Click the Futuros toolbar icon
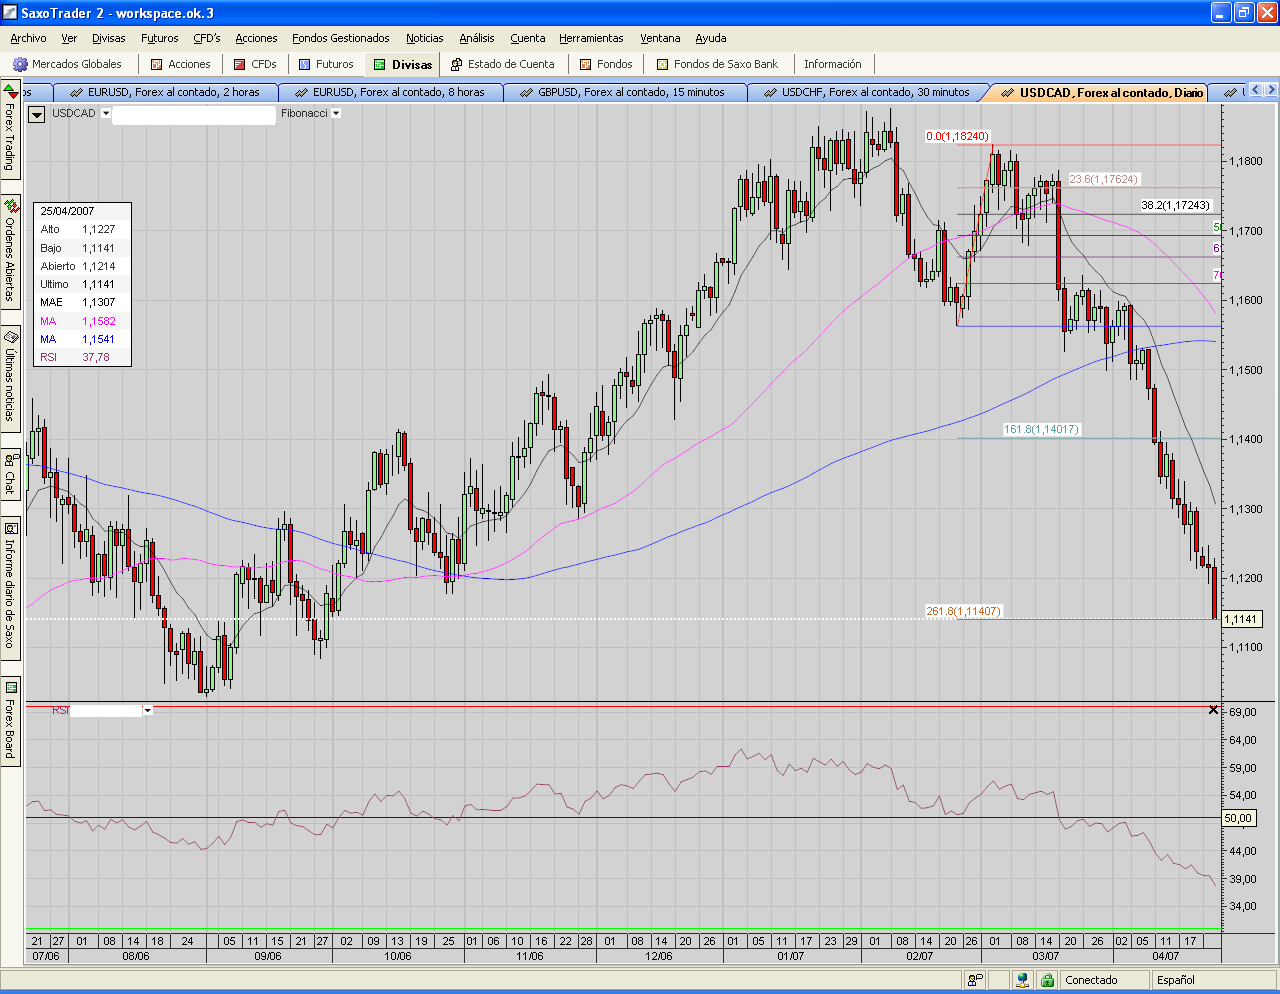Viewport: 1280px width, 994px height. coord(305,64)
